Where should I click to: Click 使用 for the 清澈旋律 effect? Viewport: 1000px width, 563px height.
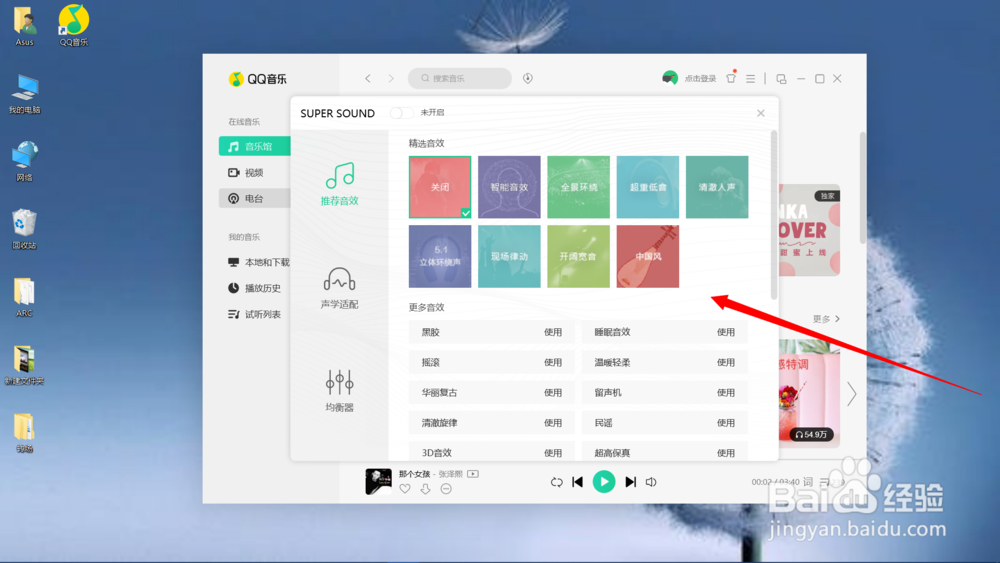pos(553,423)
